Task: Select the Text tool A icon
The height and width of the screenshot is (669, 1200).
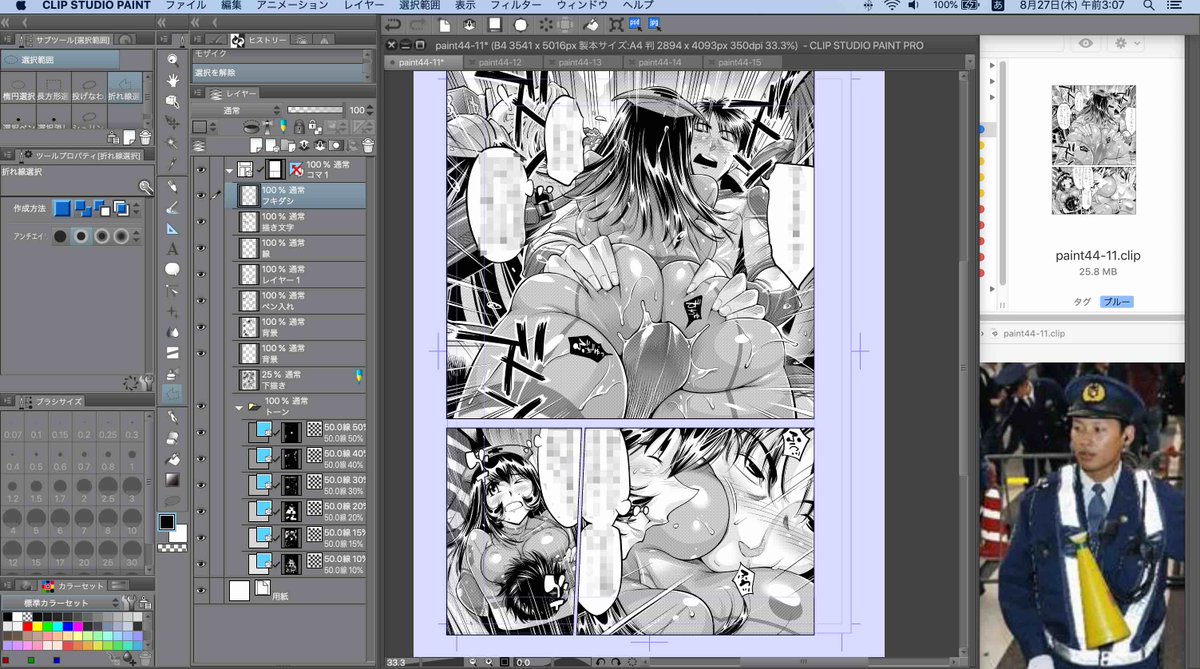Action: coord(172,249)
